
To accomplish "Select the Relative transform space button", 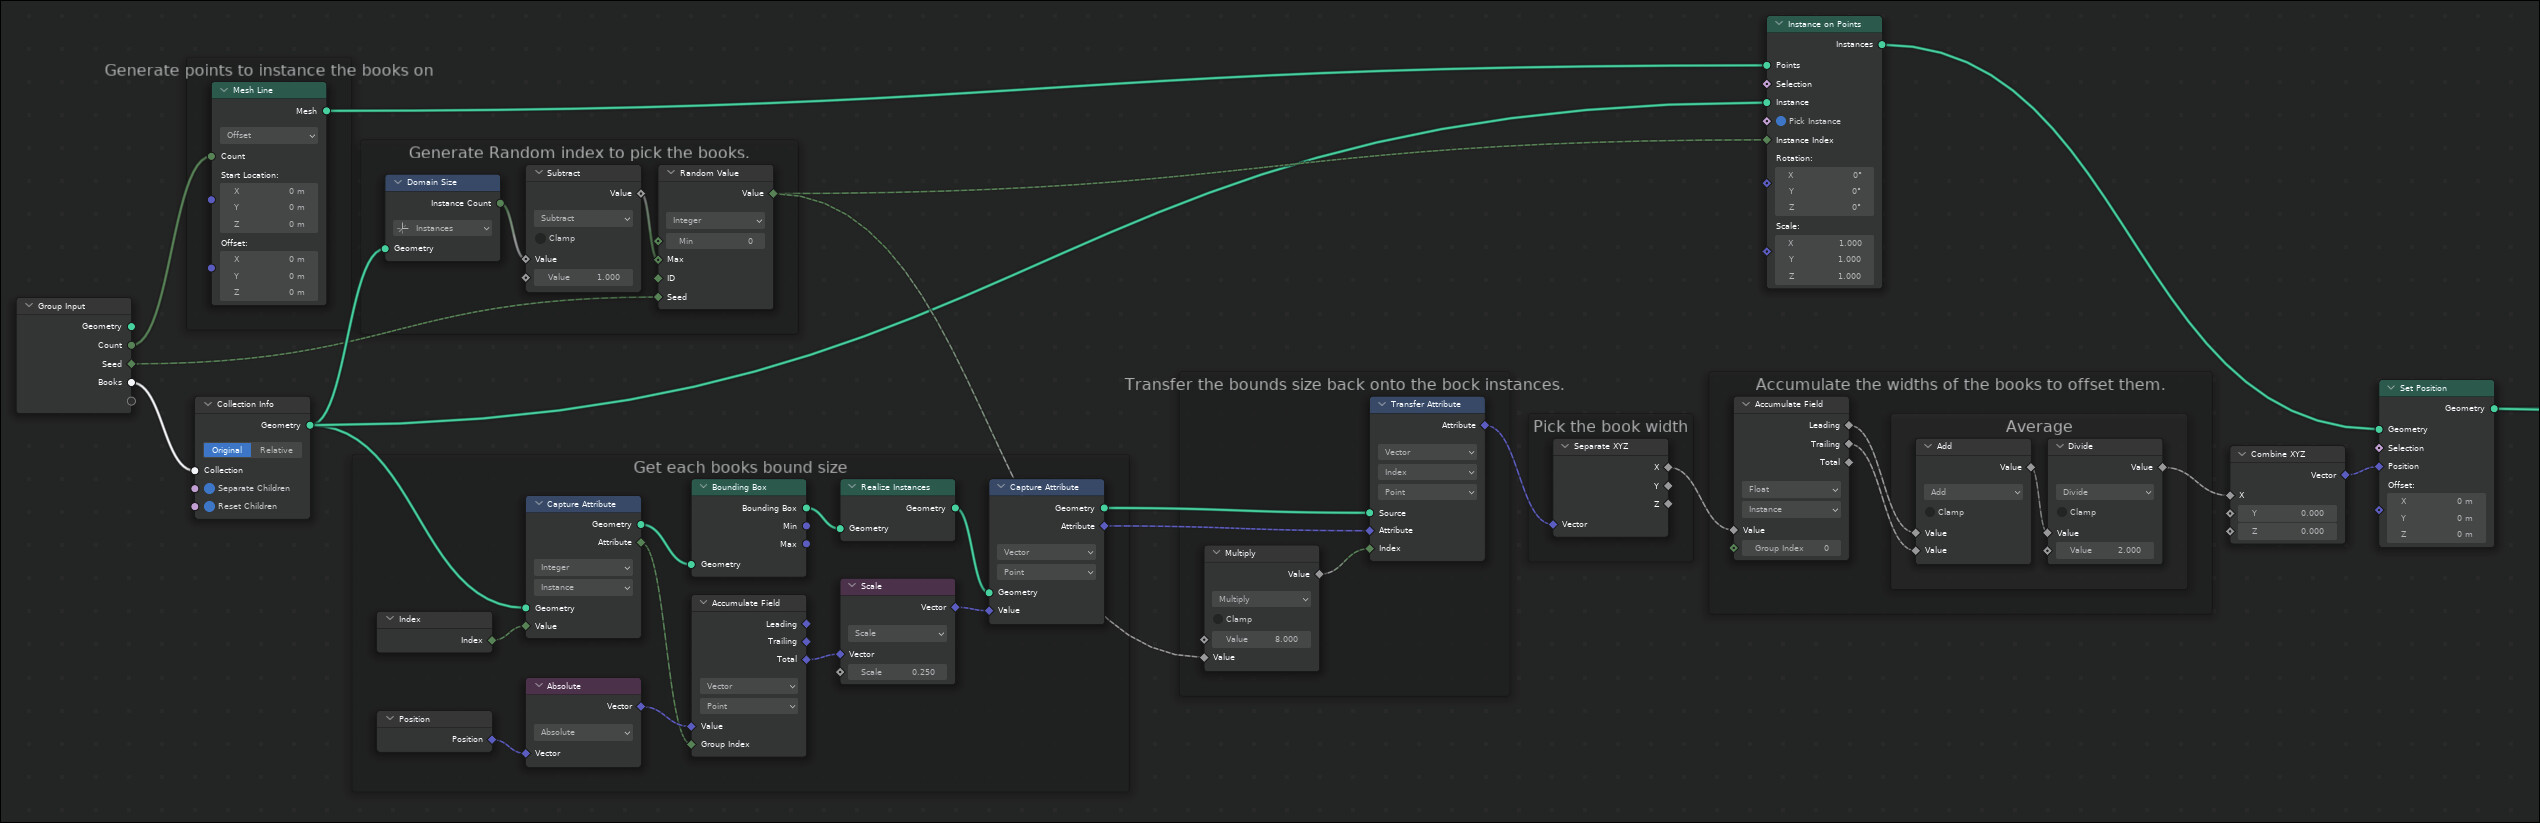I will pyautogui.click(x=277, y=450).
